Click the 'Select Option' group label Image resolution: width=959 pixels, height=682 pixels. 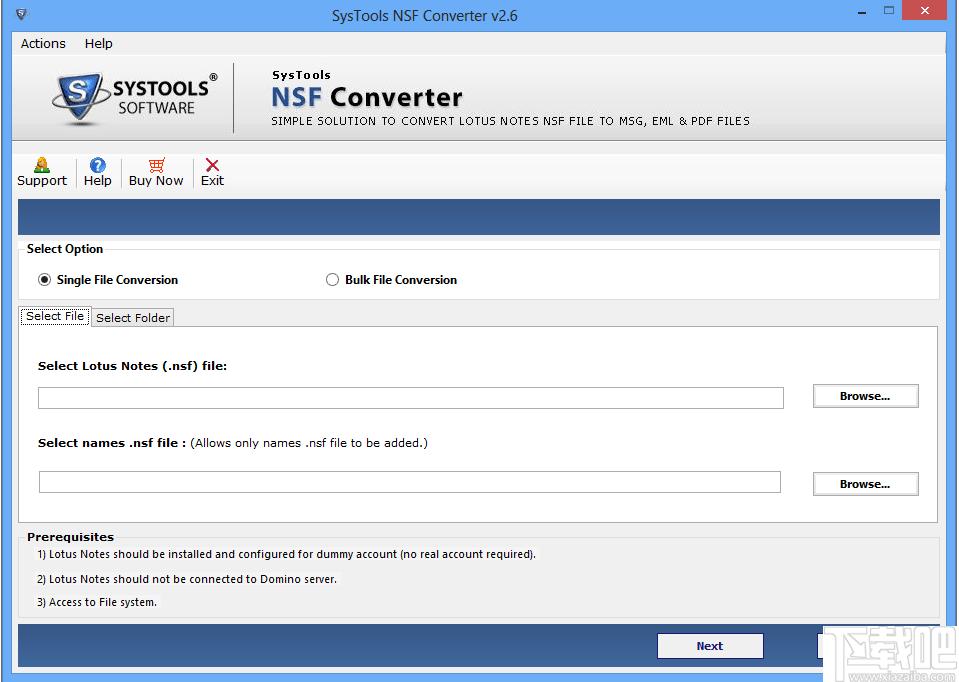pyautogui.click(x=65, y=249)
